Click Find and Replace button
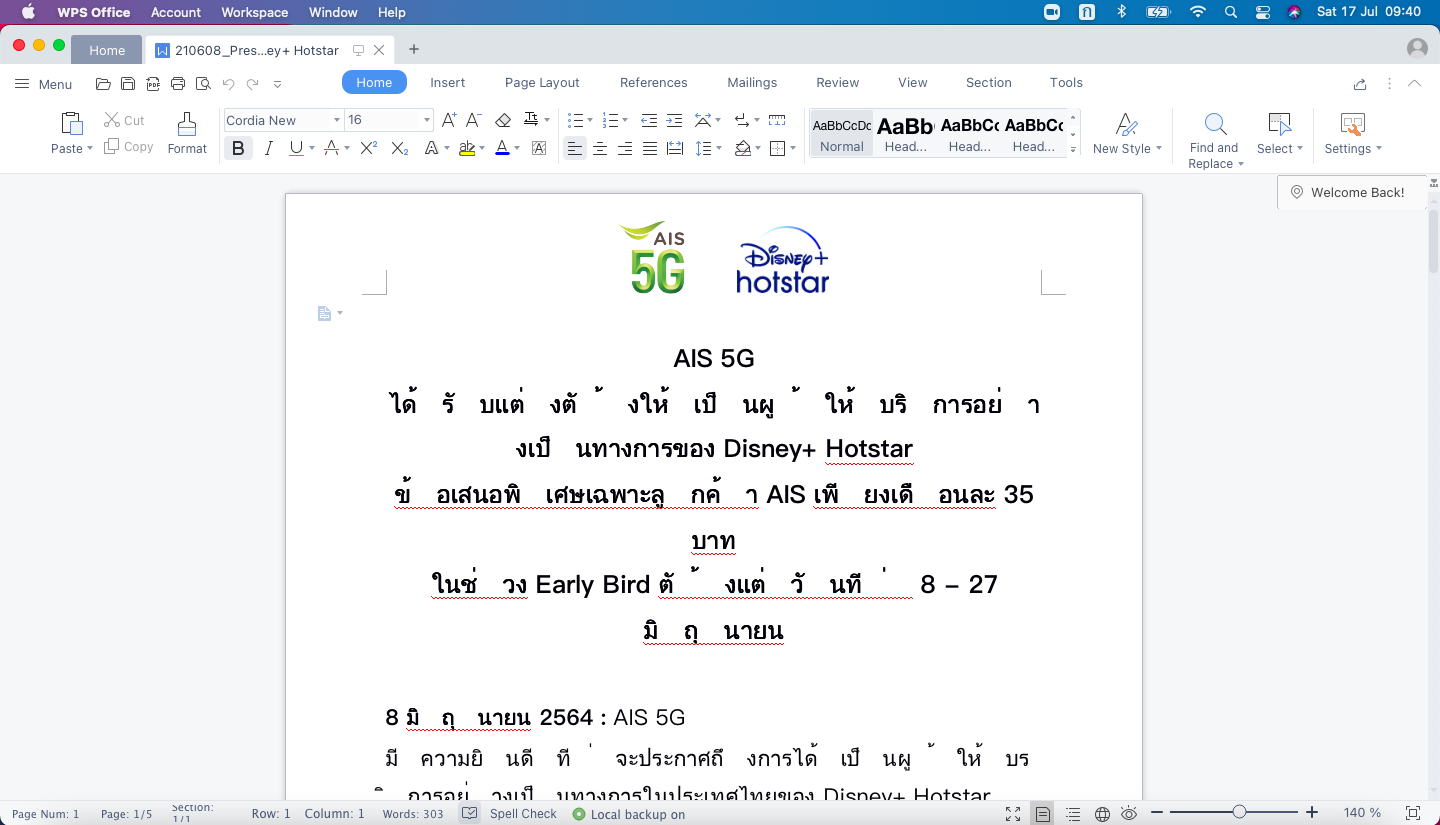This screenshot has height=825, width=1440. 1214,140
